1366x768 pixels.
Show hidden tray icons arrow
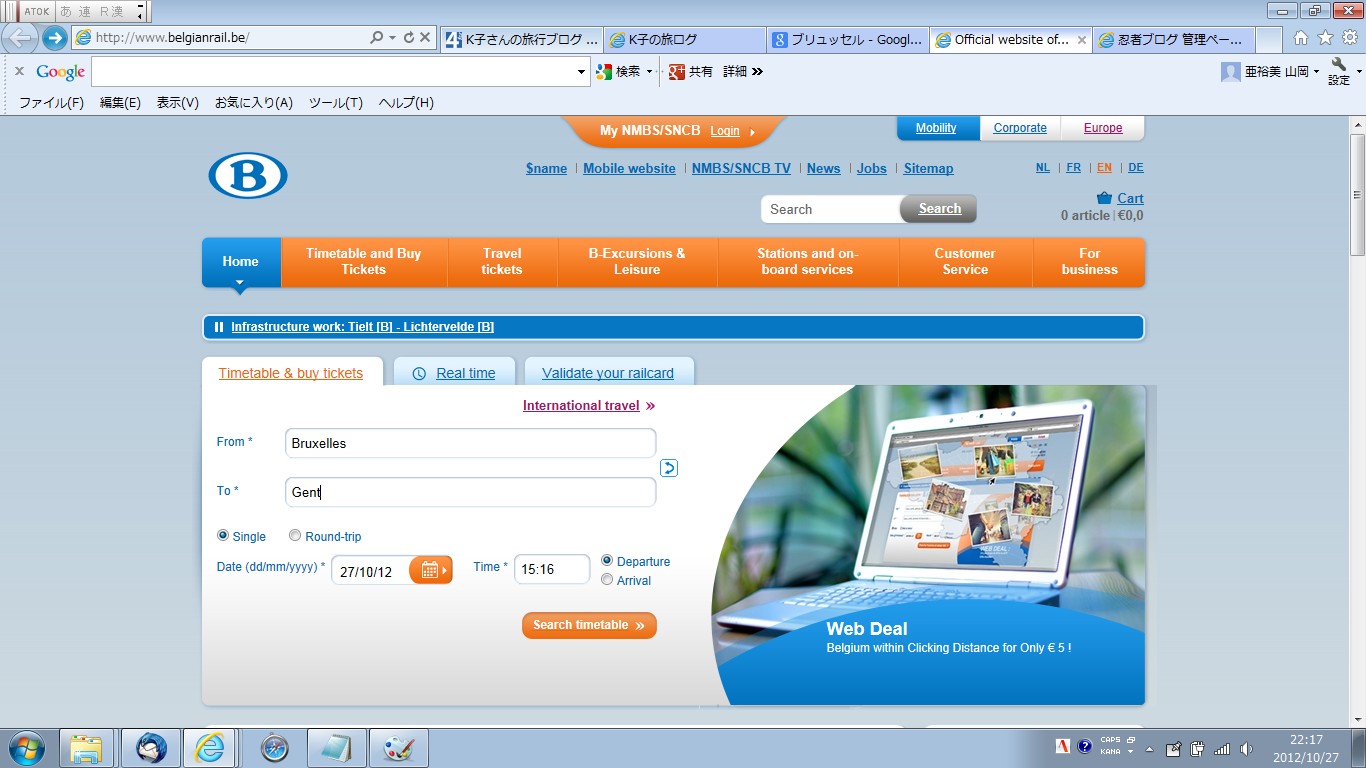click(x=1149, y=748)
